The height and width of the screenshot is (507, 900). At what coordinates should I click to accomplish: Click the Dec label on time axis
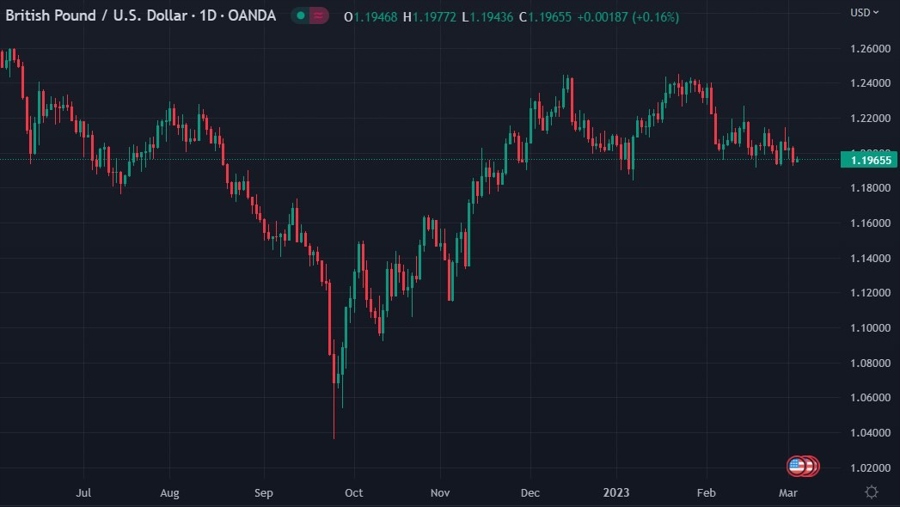(530, 493)
